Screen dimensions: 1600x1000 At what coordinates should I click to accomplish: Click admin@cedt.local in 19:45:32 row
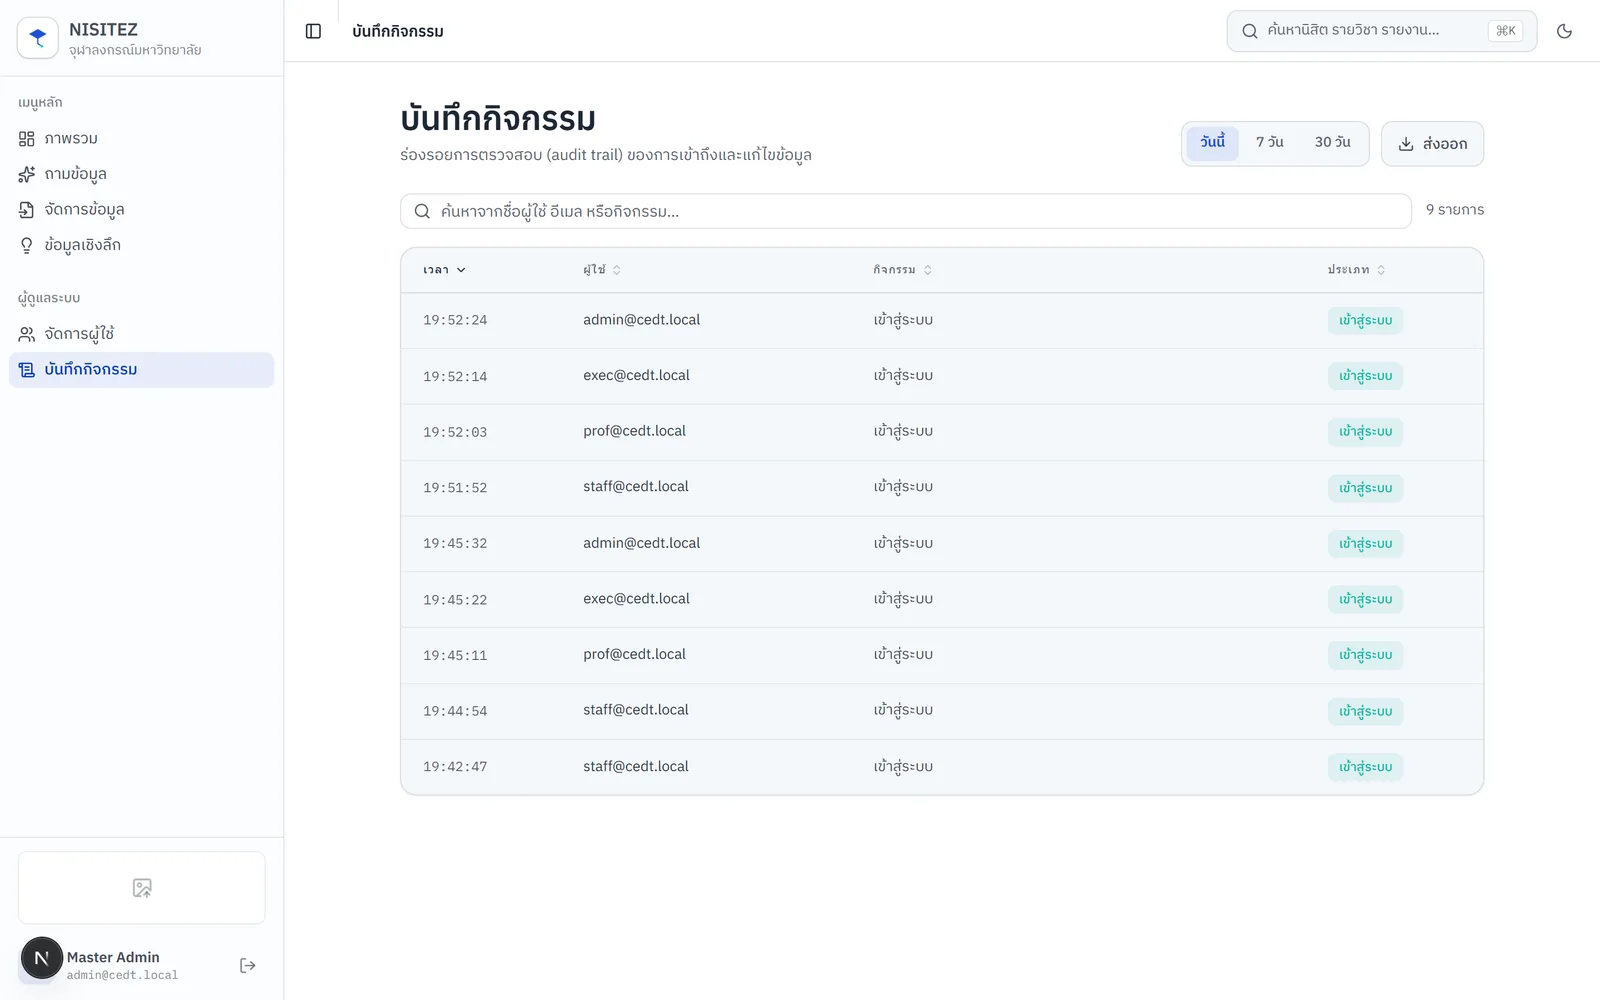click(x=641, y=543)
